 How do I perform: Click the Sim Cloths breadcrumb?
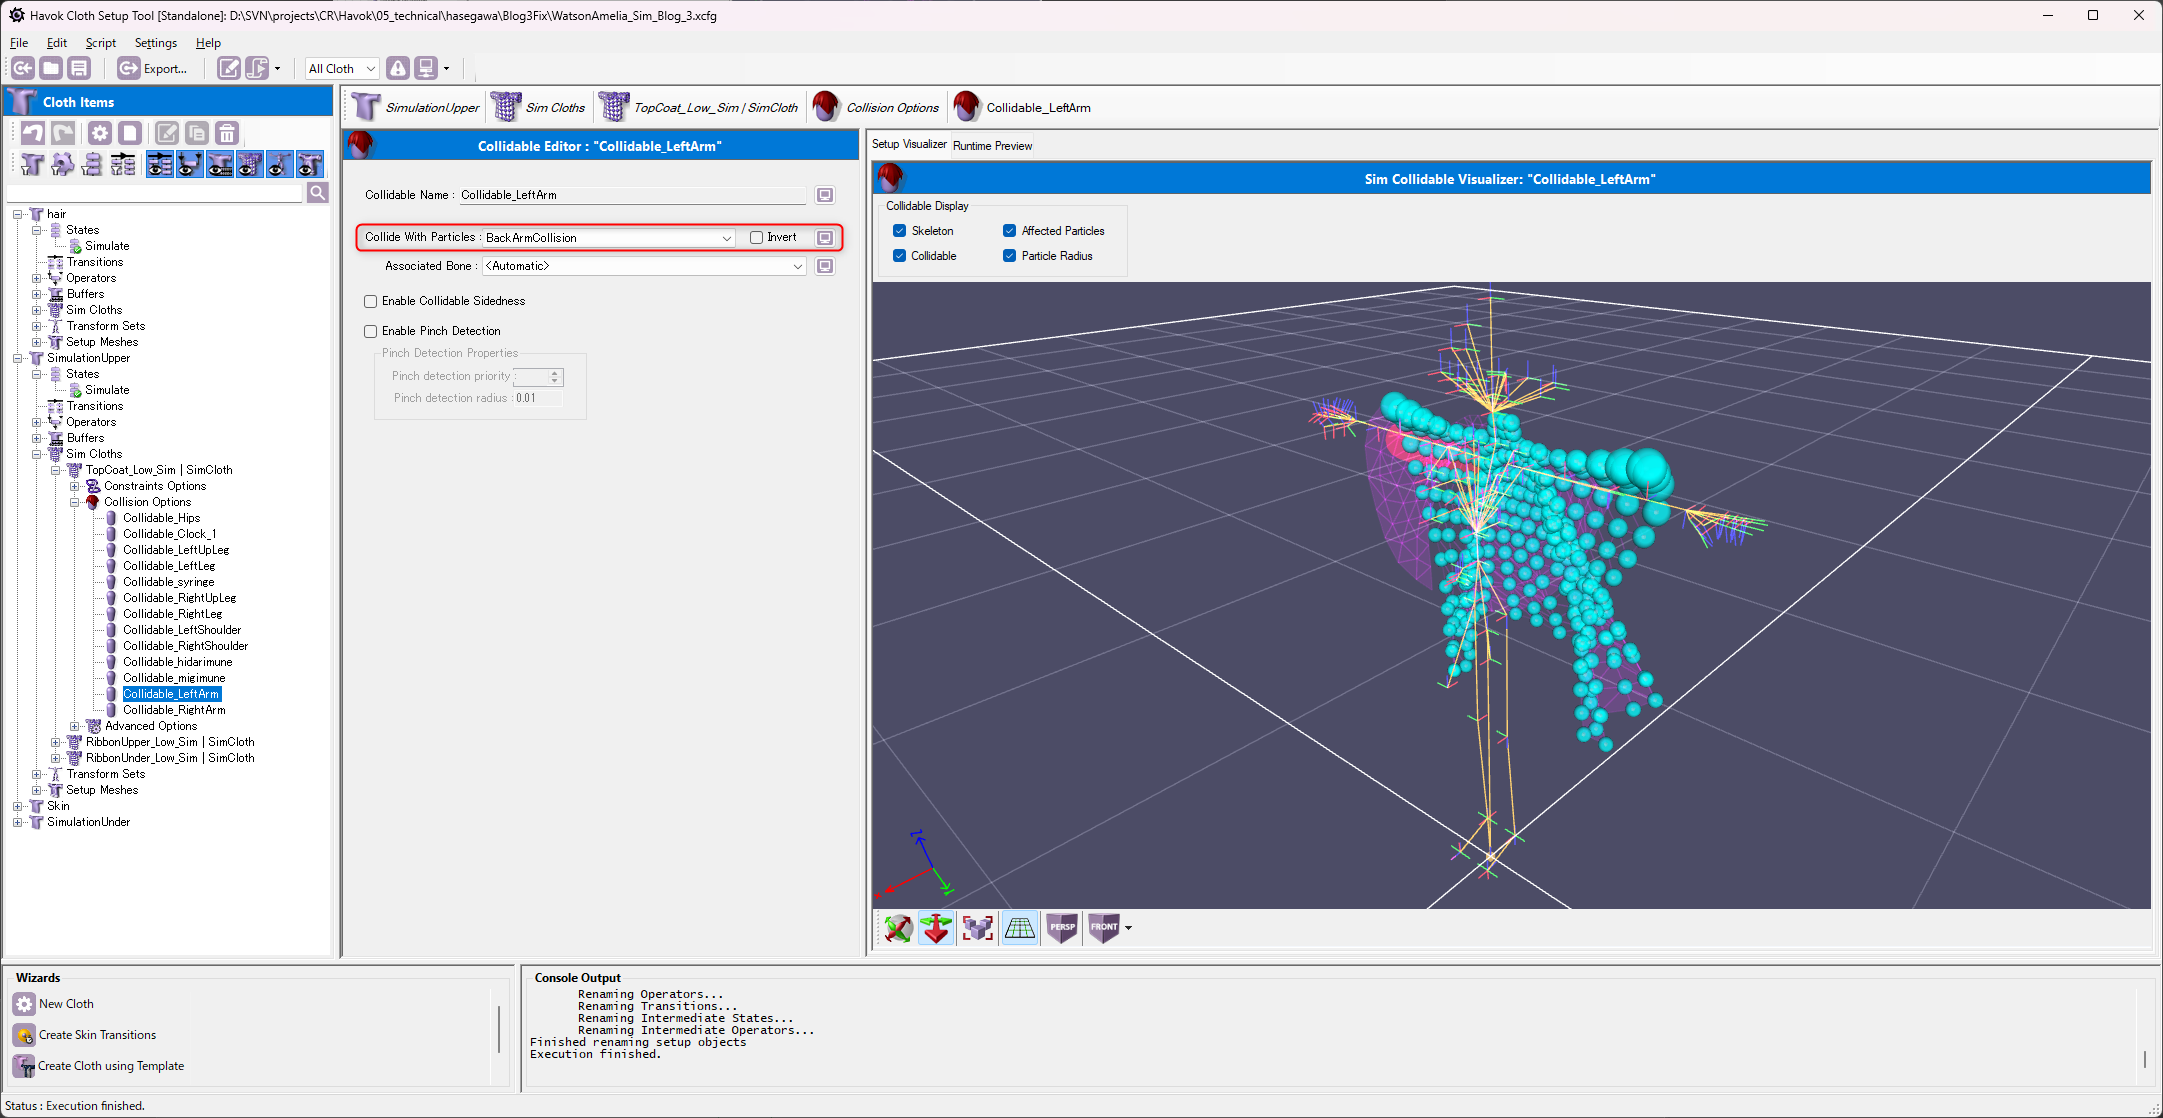click(539, 107)
